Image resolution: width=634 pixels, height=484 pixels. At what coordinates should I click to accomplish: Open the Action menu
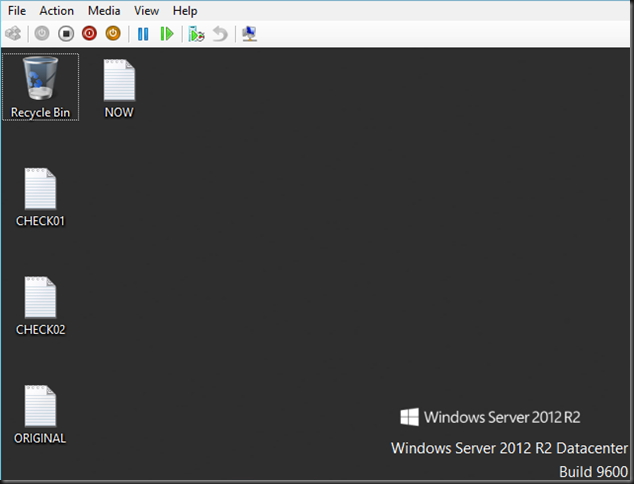click(57, 11)
